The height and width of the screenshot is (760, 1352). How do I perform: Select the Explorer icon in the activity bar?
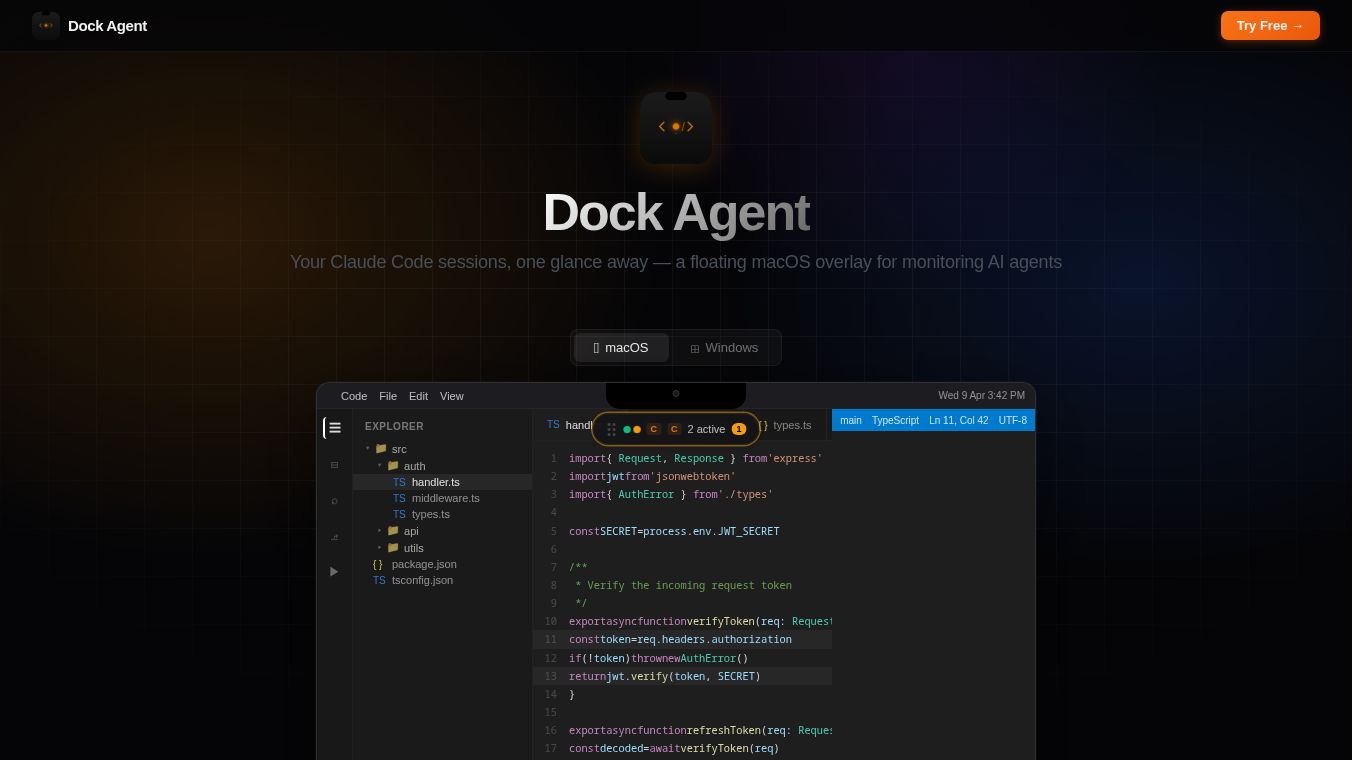pyautogui.click(x=335, y=427)
